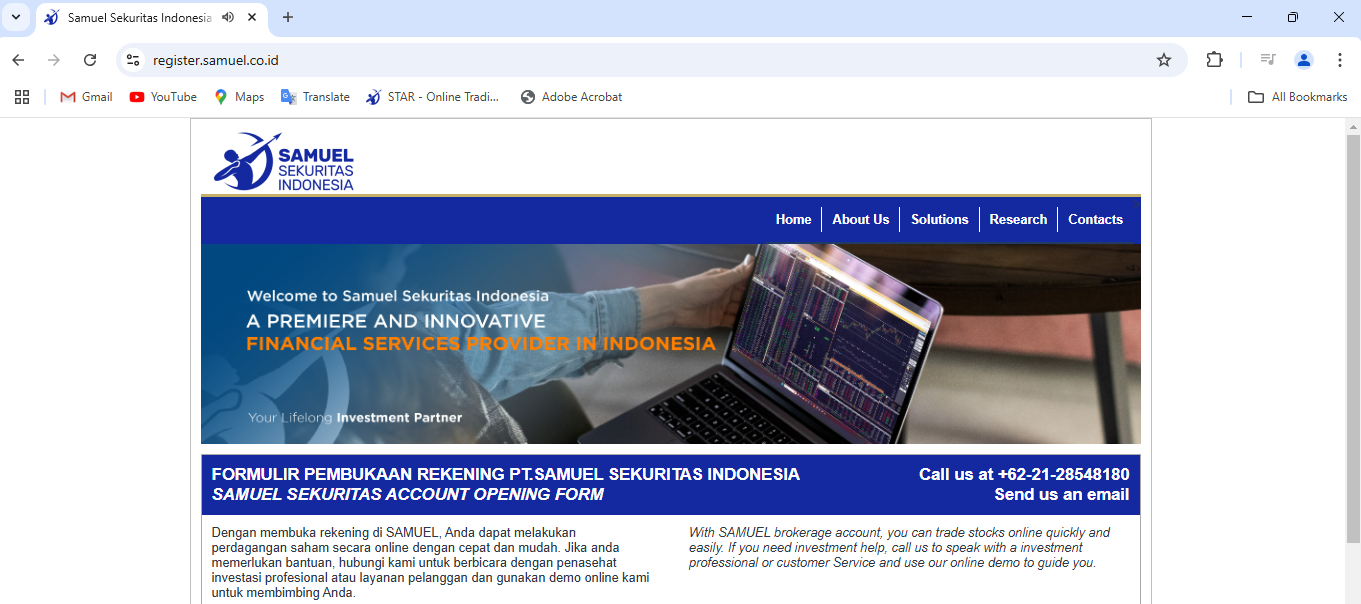Open a new tab with plus button
This screenshot has height=604, width=1361.
(288, 17)
